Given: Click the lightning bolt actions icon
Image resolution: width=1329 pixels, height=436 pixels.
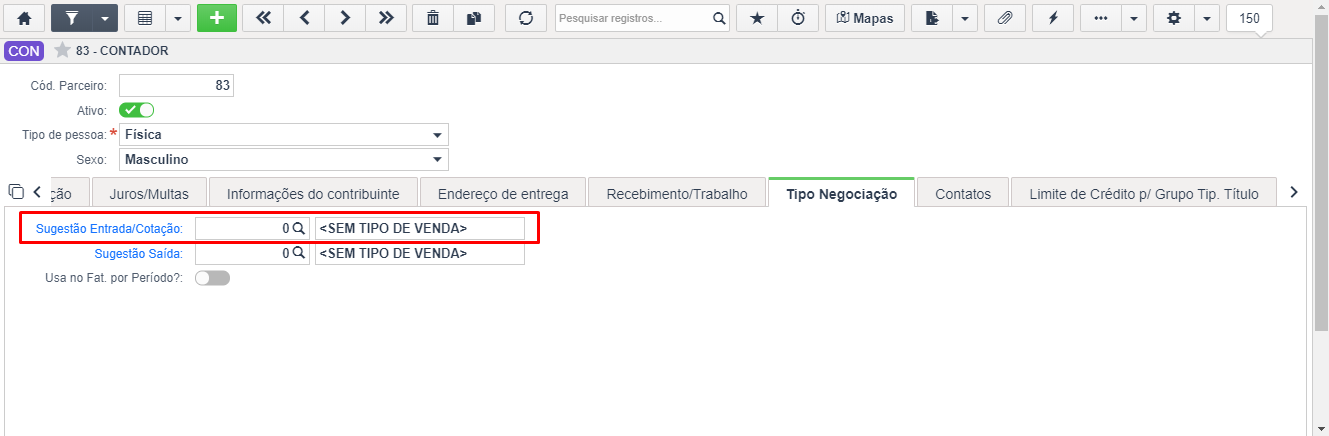Looking at the screenshot, I should click(x=1053, y=18).
